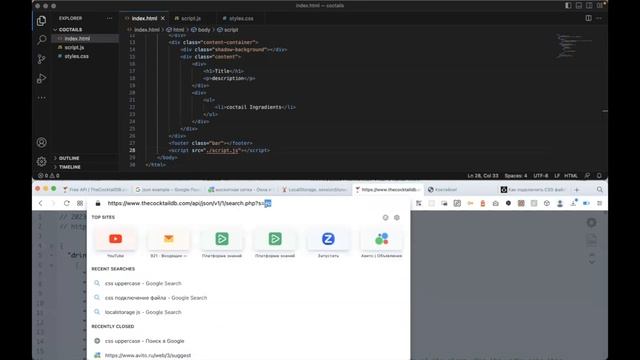Click the script breadcrumb item
Viewport: 640px width, 360px height.
point(227,30)
